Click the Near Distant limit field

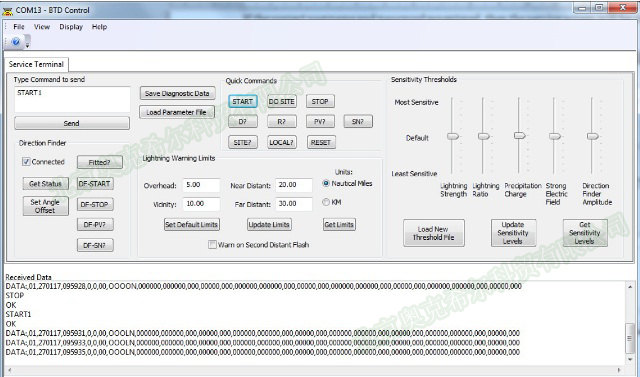[x=294, y=185]
